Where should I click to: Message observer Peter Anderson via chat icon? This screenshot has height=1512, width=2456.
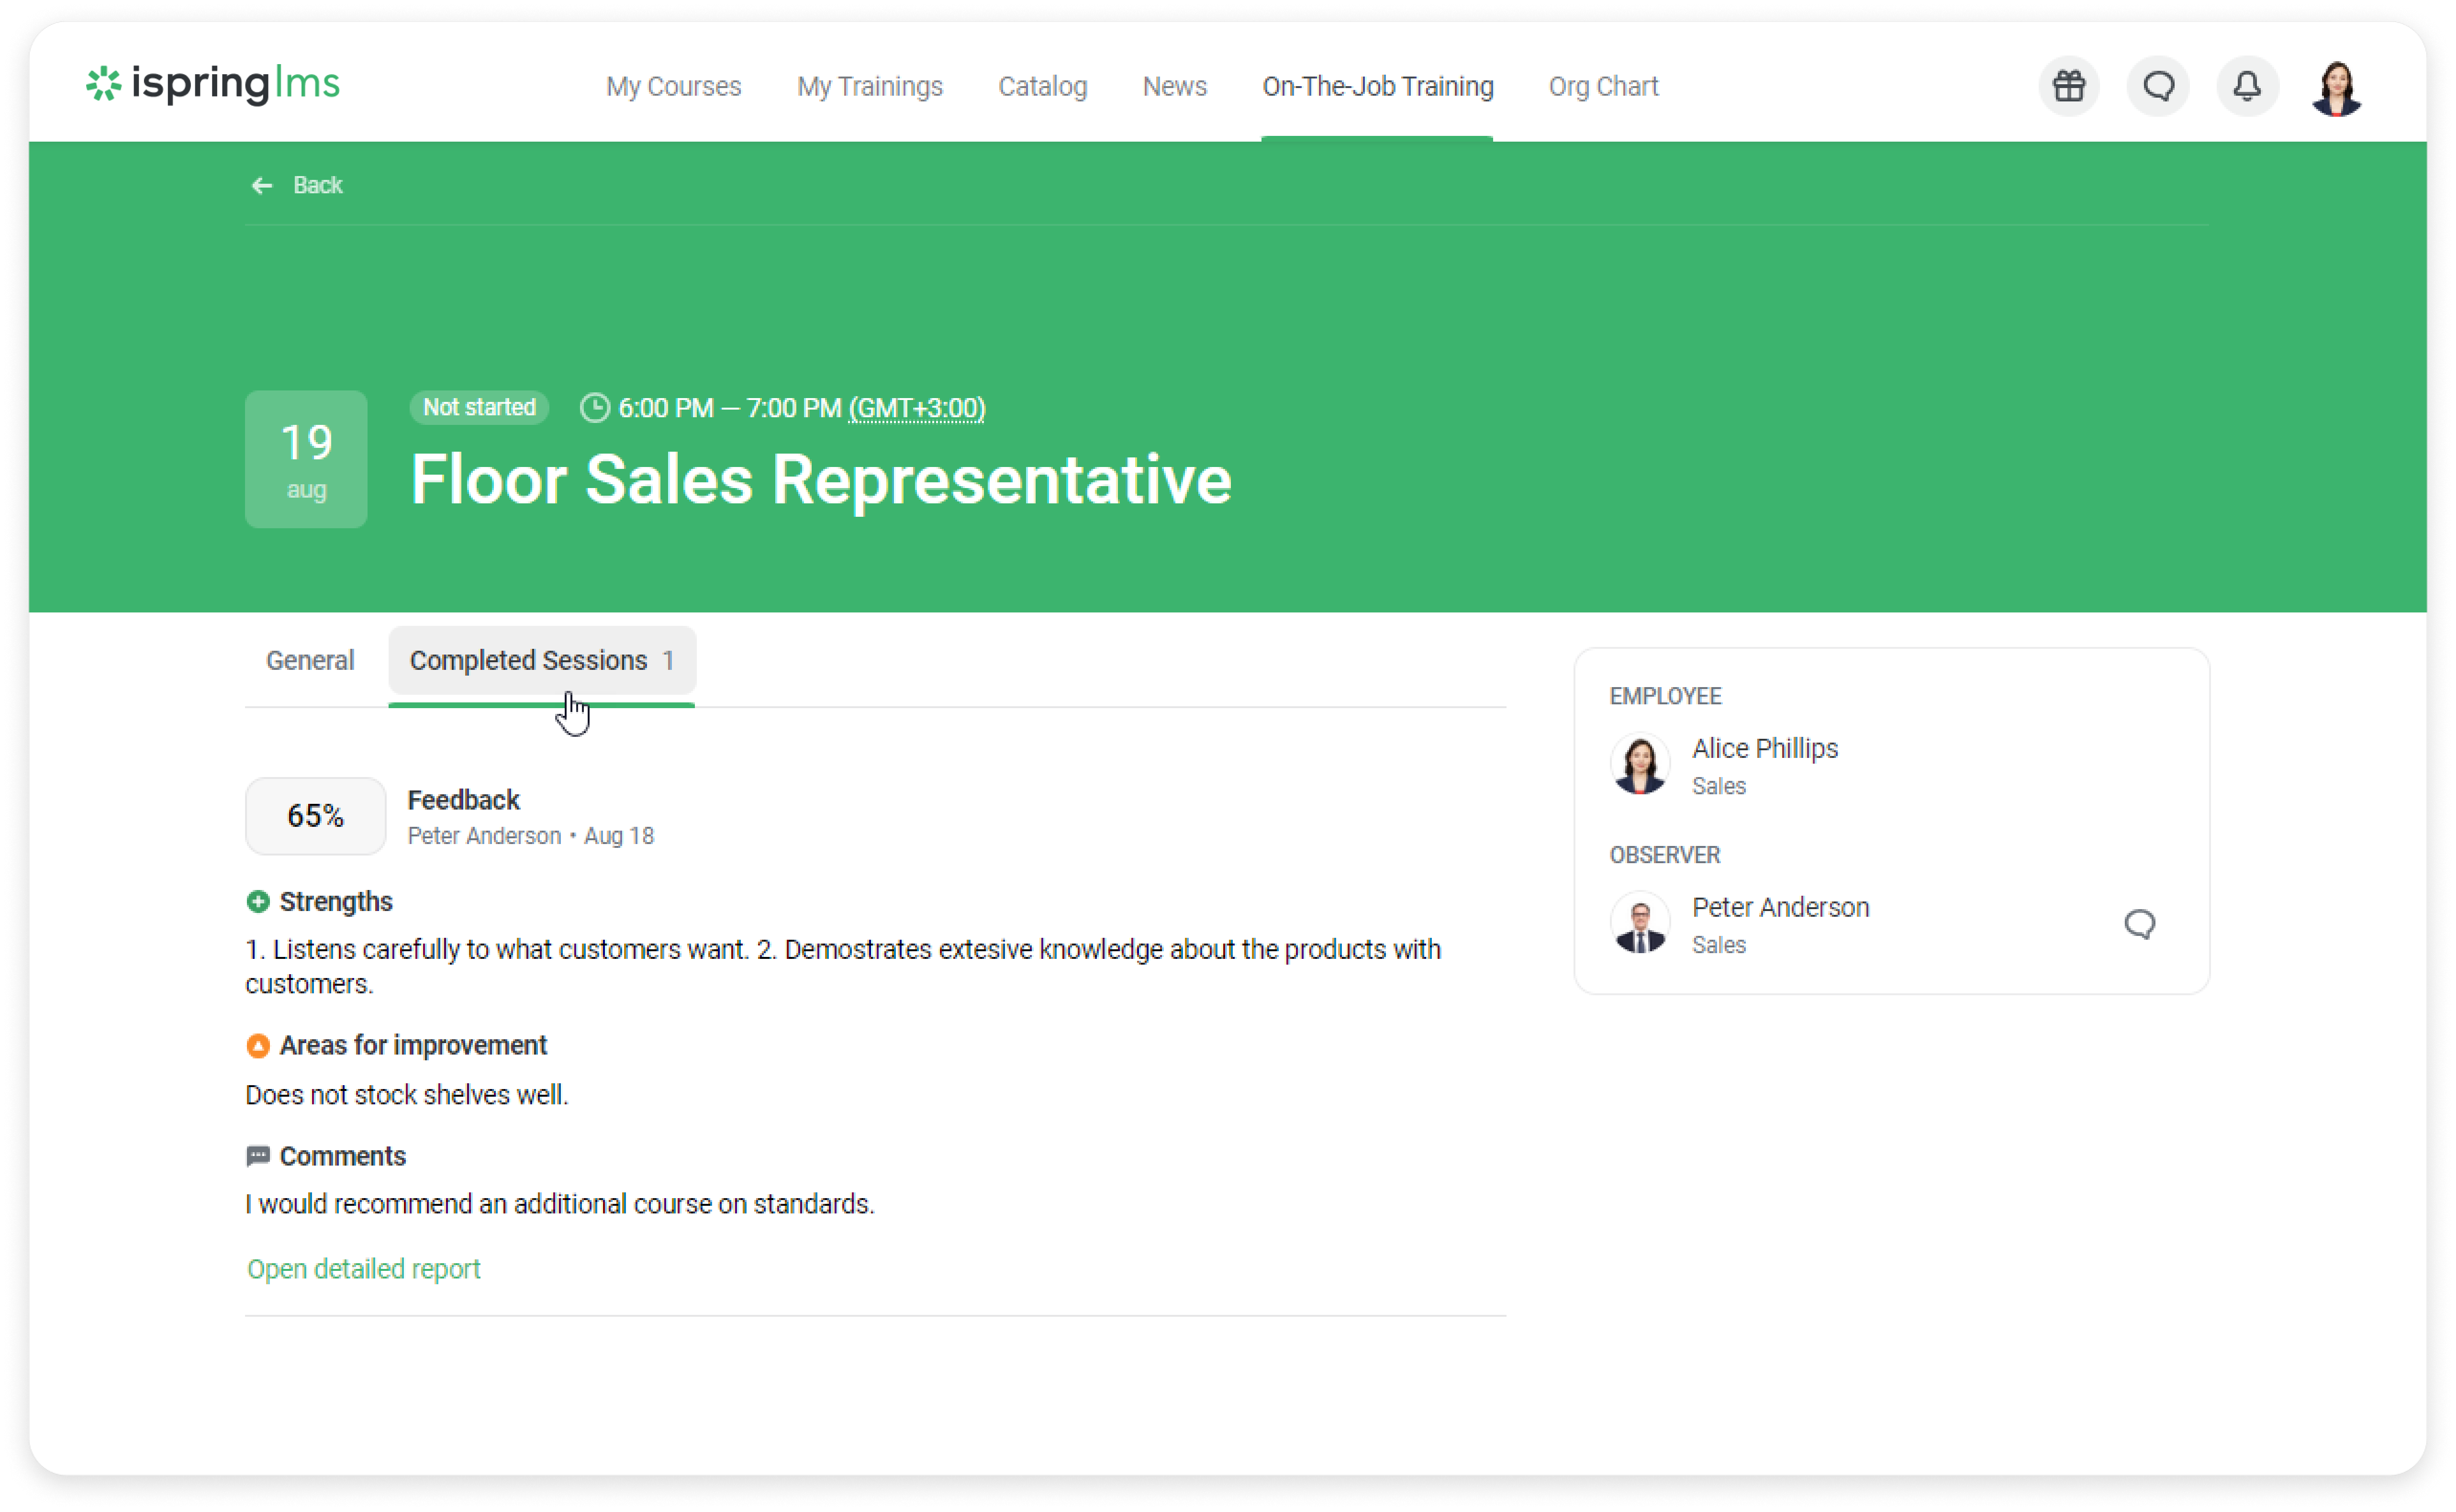(2139, 924)
